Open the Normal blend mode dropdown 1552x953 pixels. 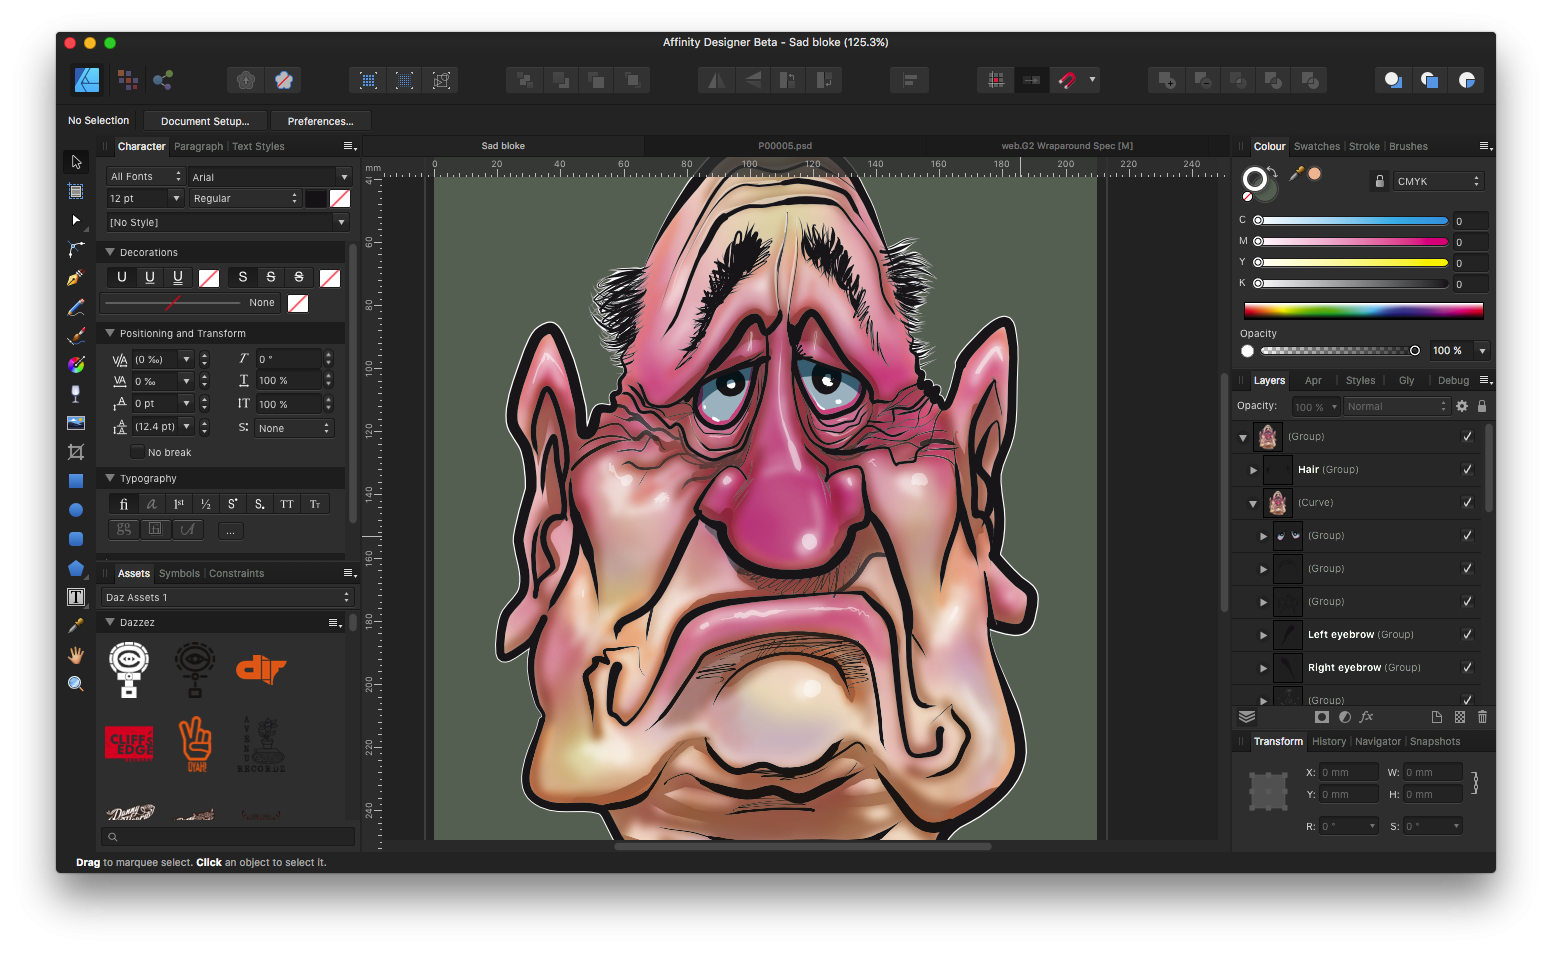click(x=1396, y=406)
